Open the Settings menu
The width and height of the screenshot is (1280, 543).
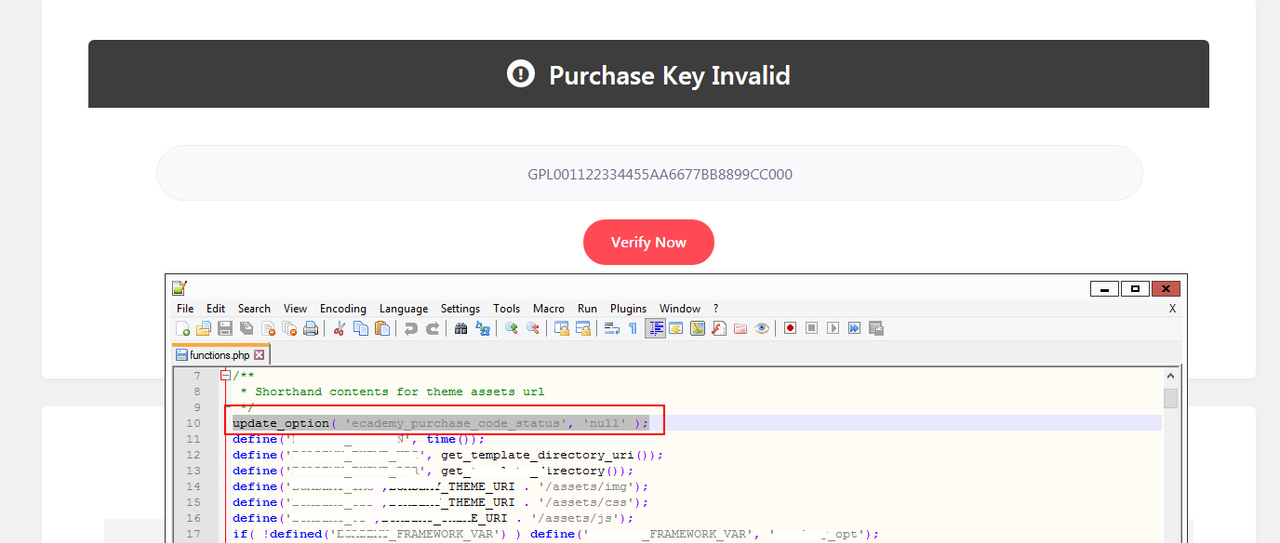(x=460, y=308)
